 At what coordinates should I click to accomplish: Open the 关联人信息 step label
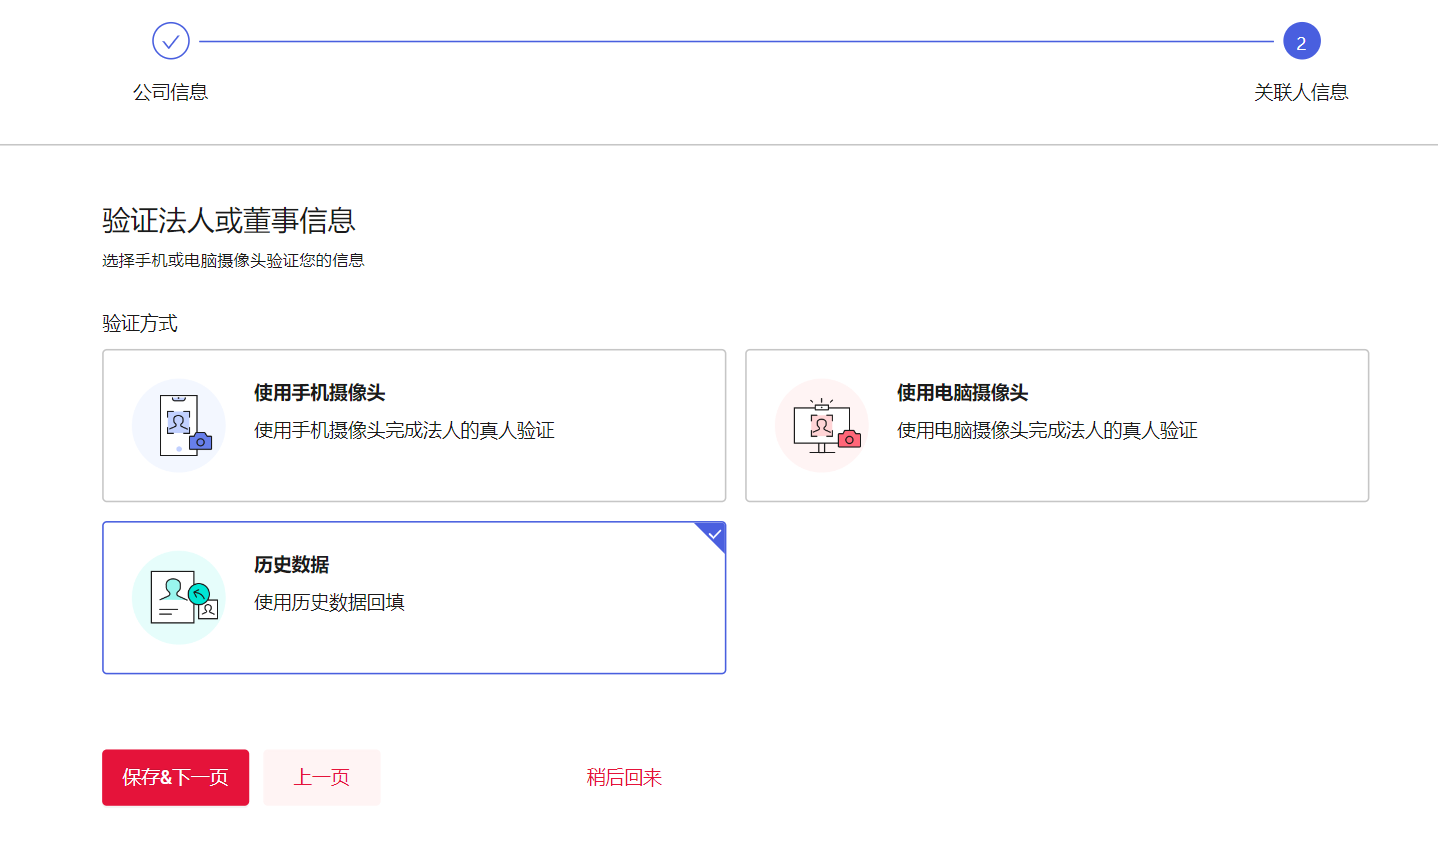tap(1301, 92)
